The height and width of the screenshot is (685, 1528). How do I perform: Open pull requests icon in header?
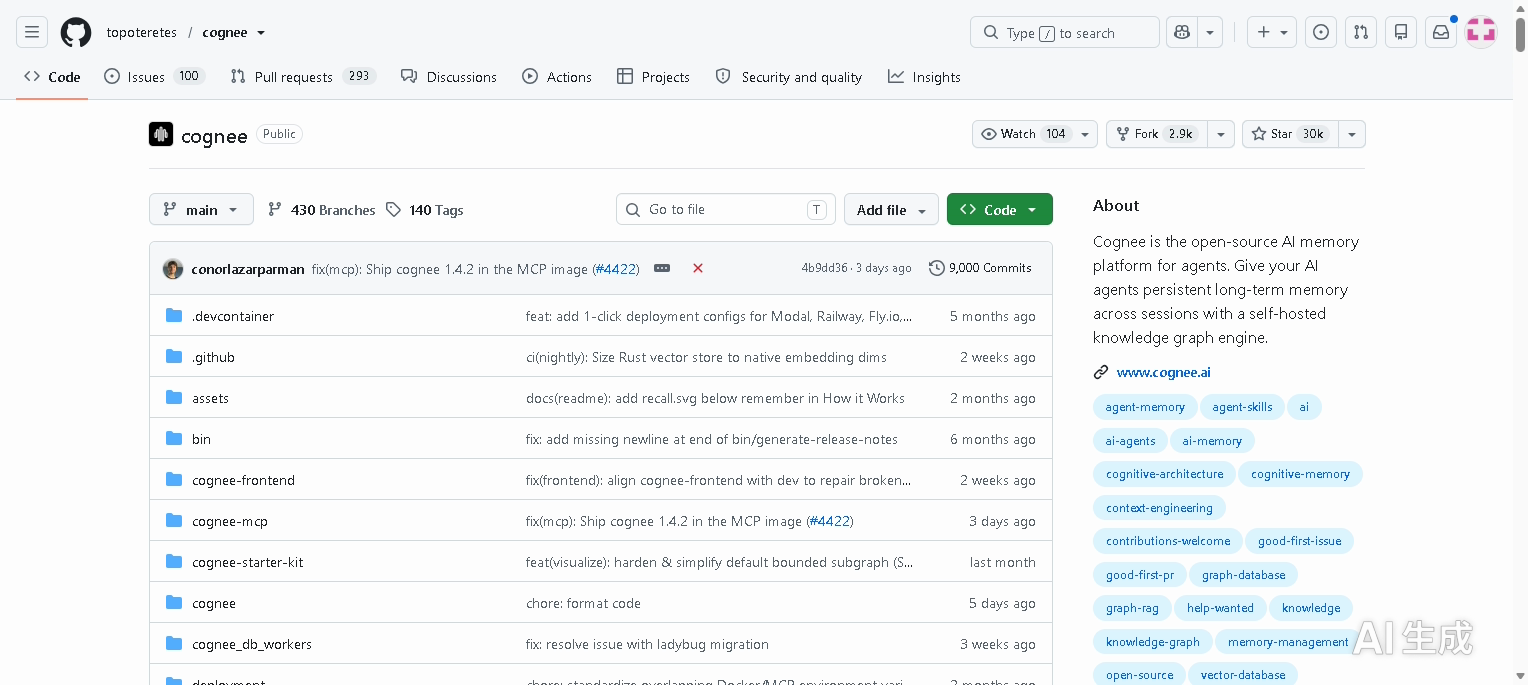coord(1361,32)
